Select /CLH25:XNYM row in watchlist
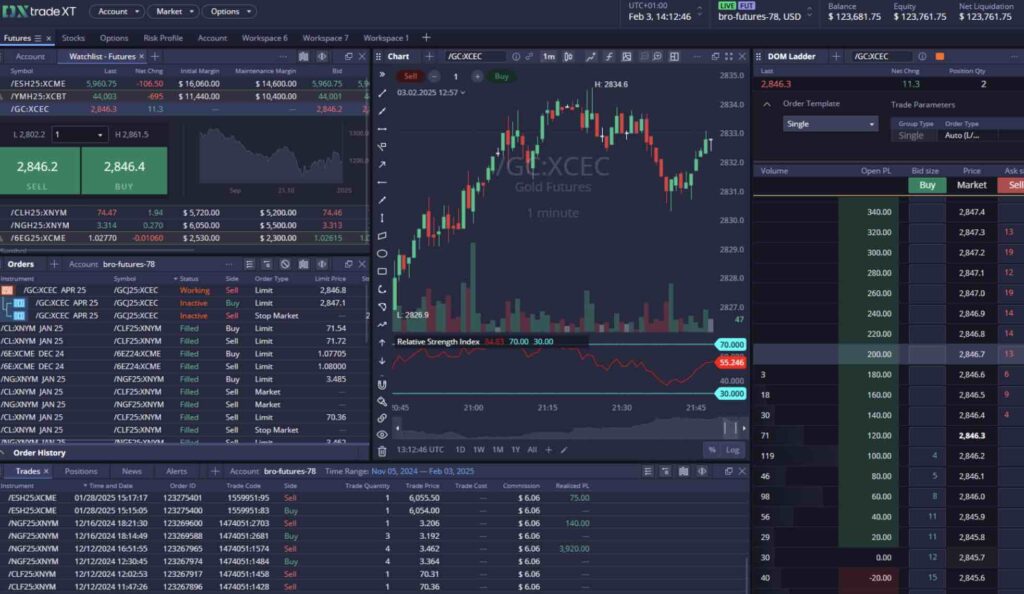1024x594 pixels. click(x=184, y=213)
